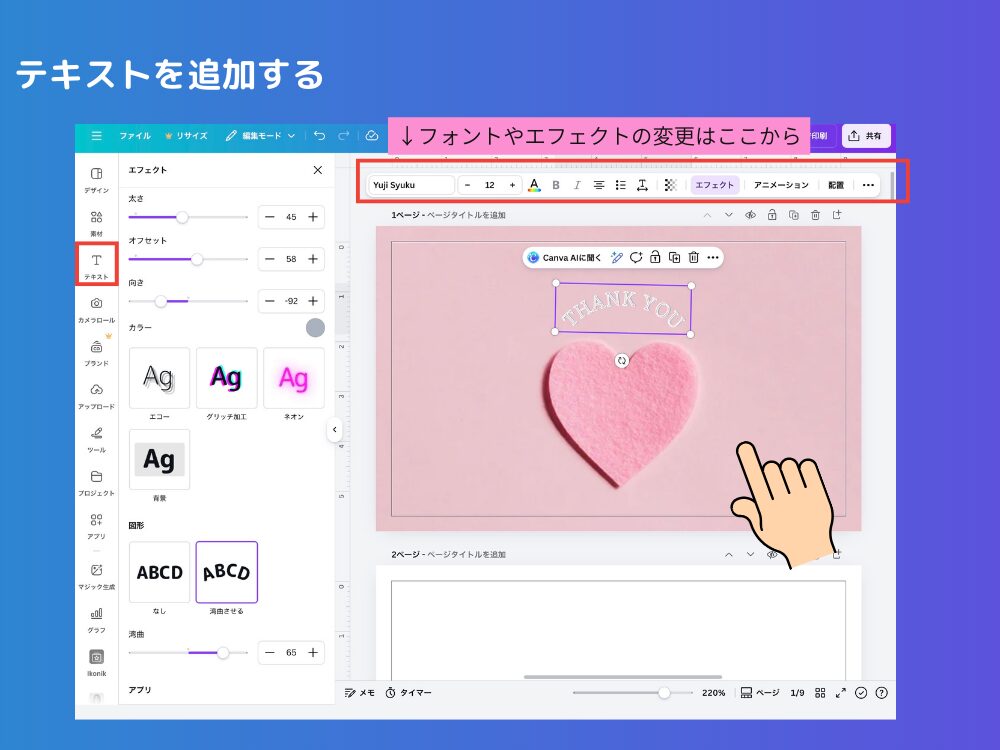Screen dimensions: 1000x750
Task: Open the カラー swatch in the effects panel
Action: coord(316,327)
